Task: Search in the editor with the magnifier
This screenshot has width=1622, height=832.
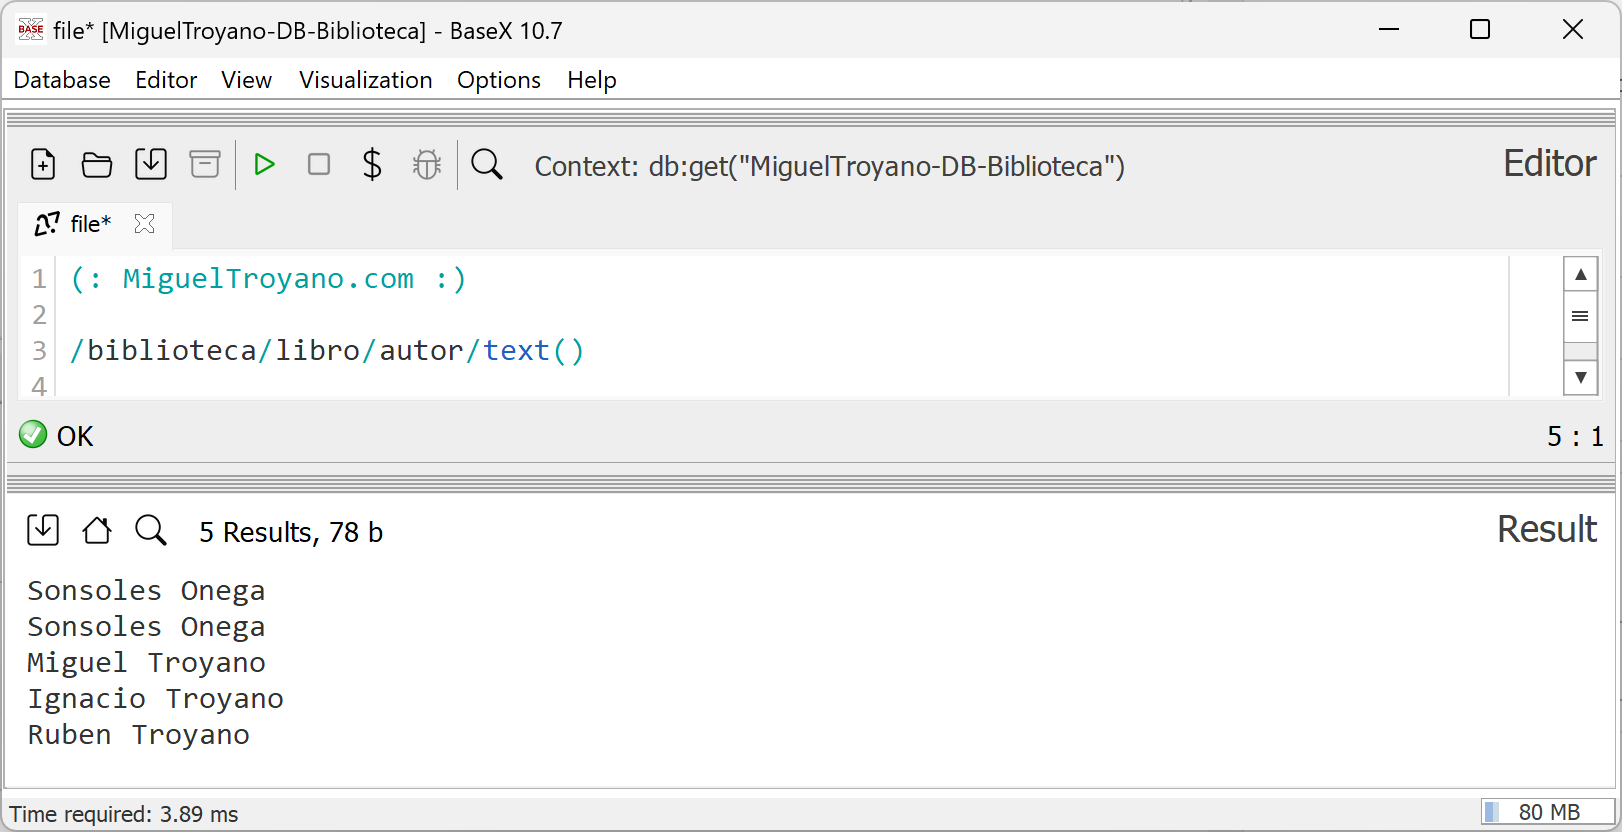Action: tap(487, 164)
